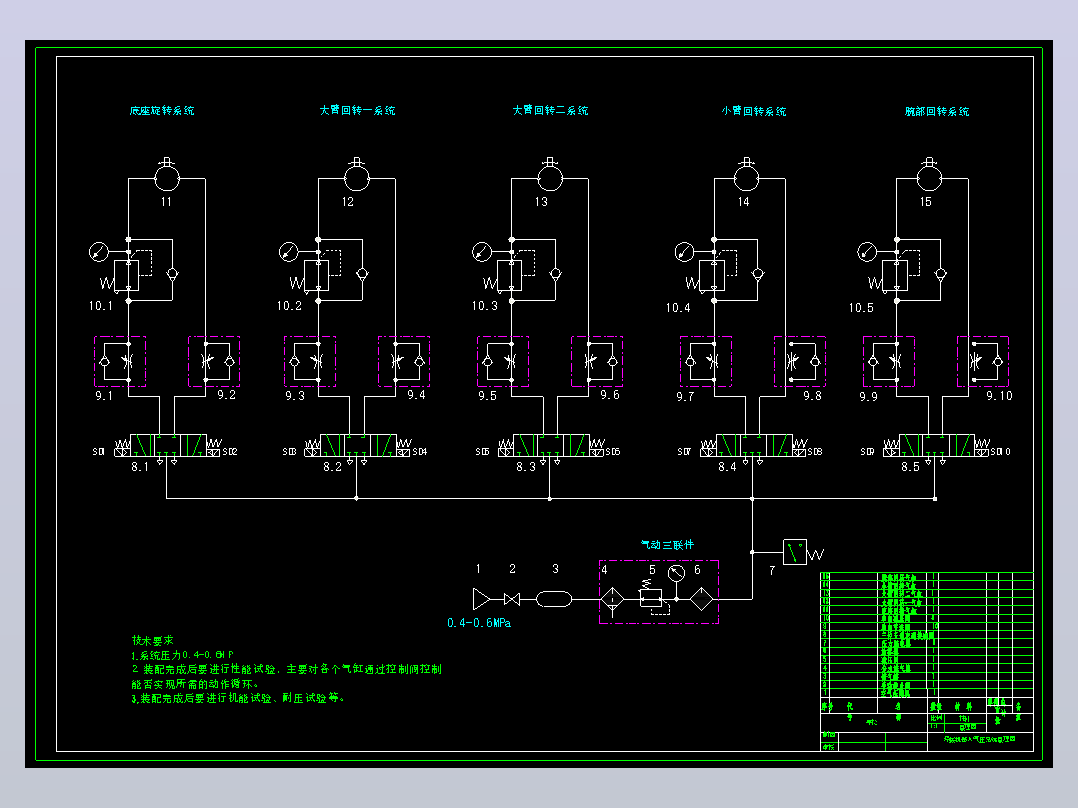Image resolution: width=1078 pixels, height=808 pixels.
Task: Click the solenoid label SD2
Action: tap(230, 452)
